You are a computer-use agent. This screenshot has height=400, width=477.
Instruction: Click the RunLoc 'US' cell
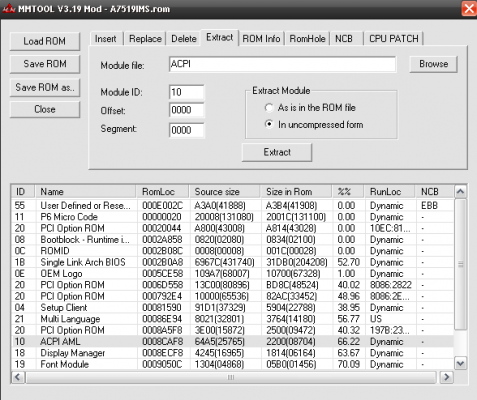coord(376,319)
